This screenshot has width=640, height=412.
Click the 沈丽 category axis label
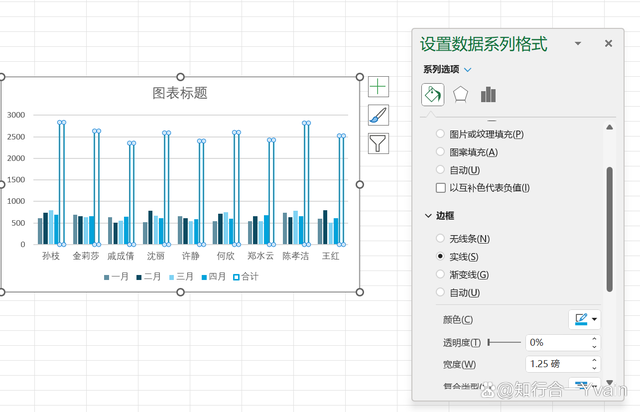pyautogui.click(x=156, y=256)
